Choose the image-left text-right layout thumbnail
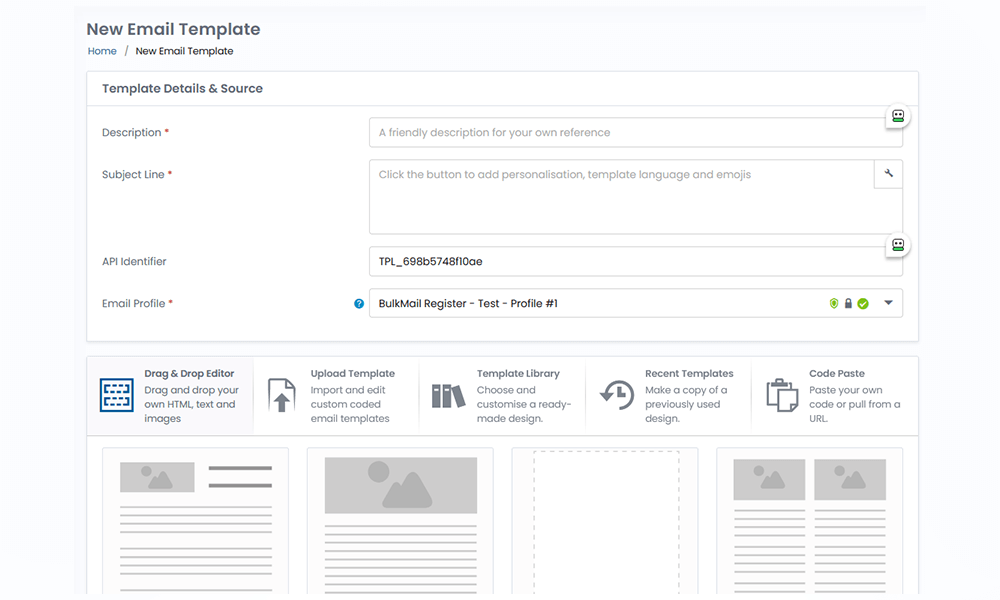 pos(195,521)
